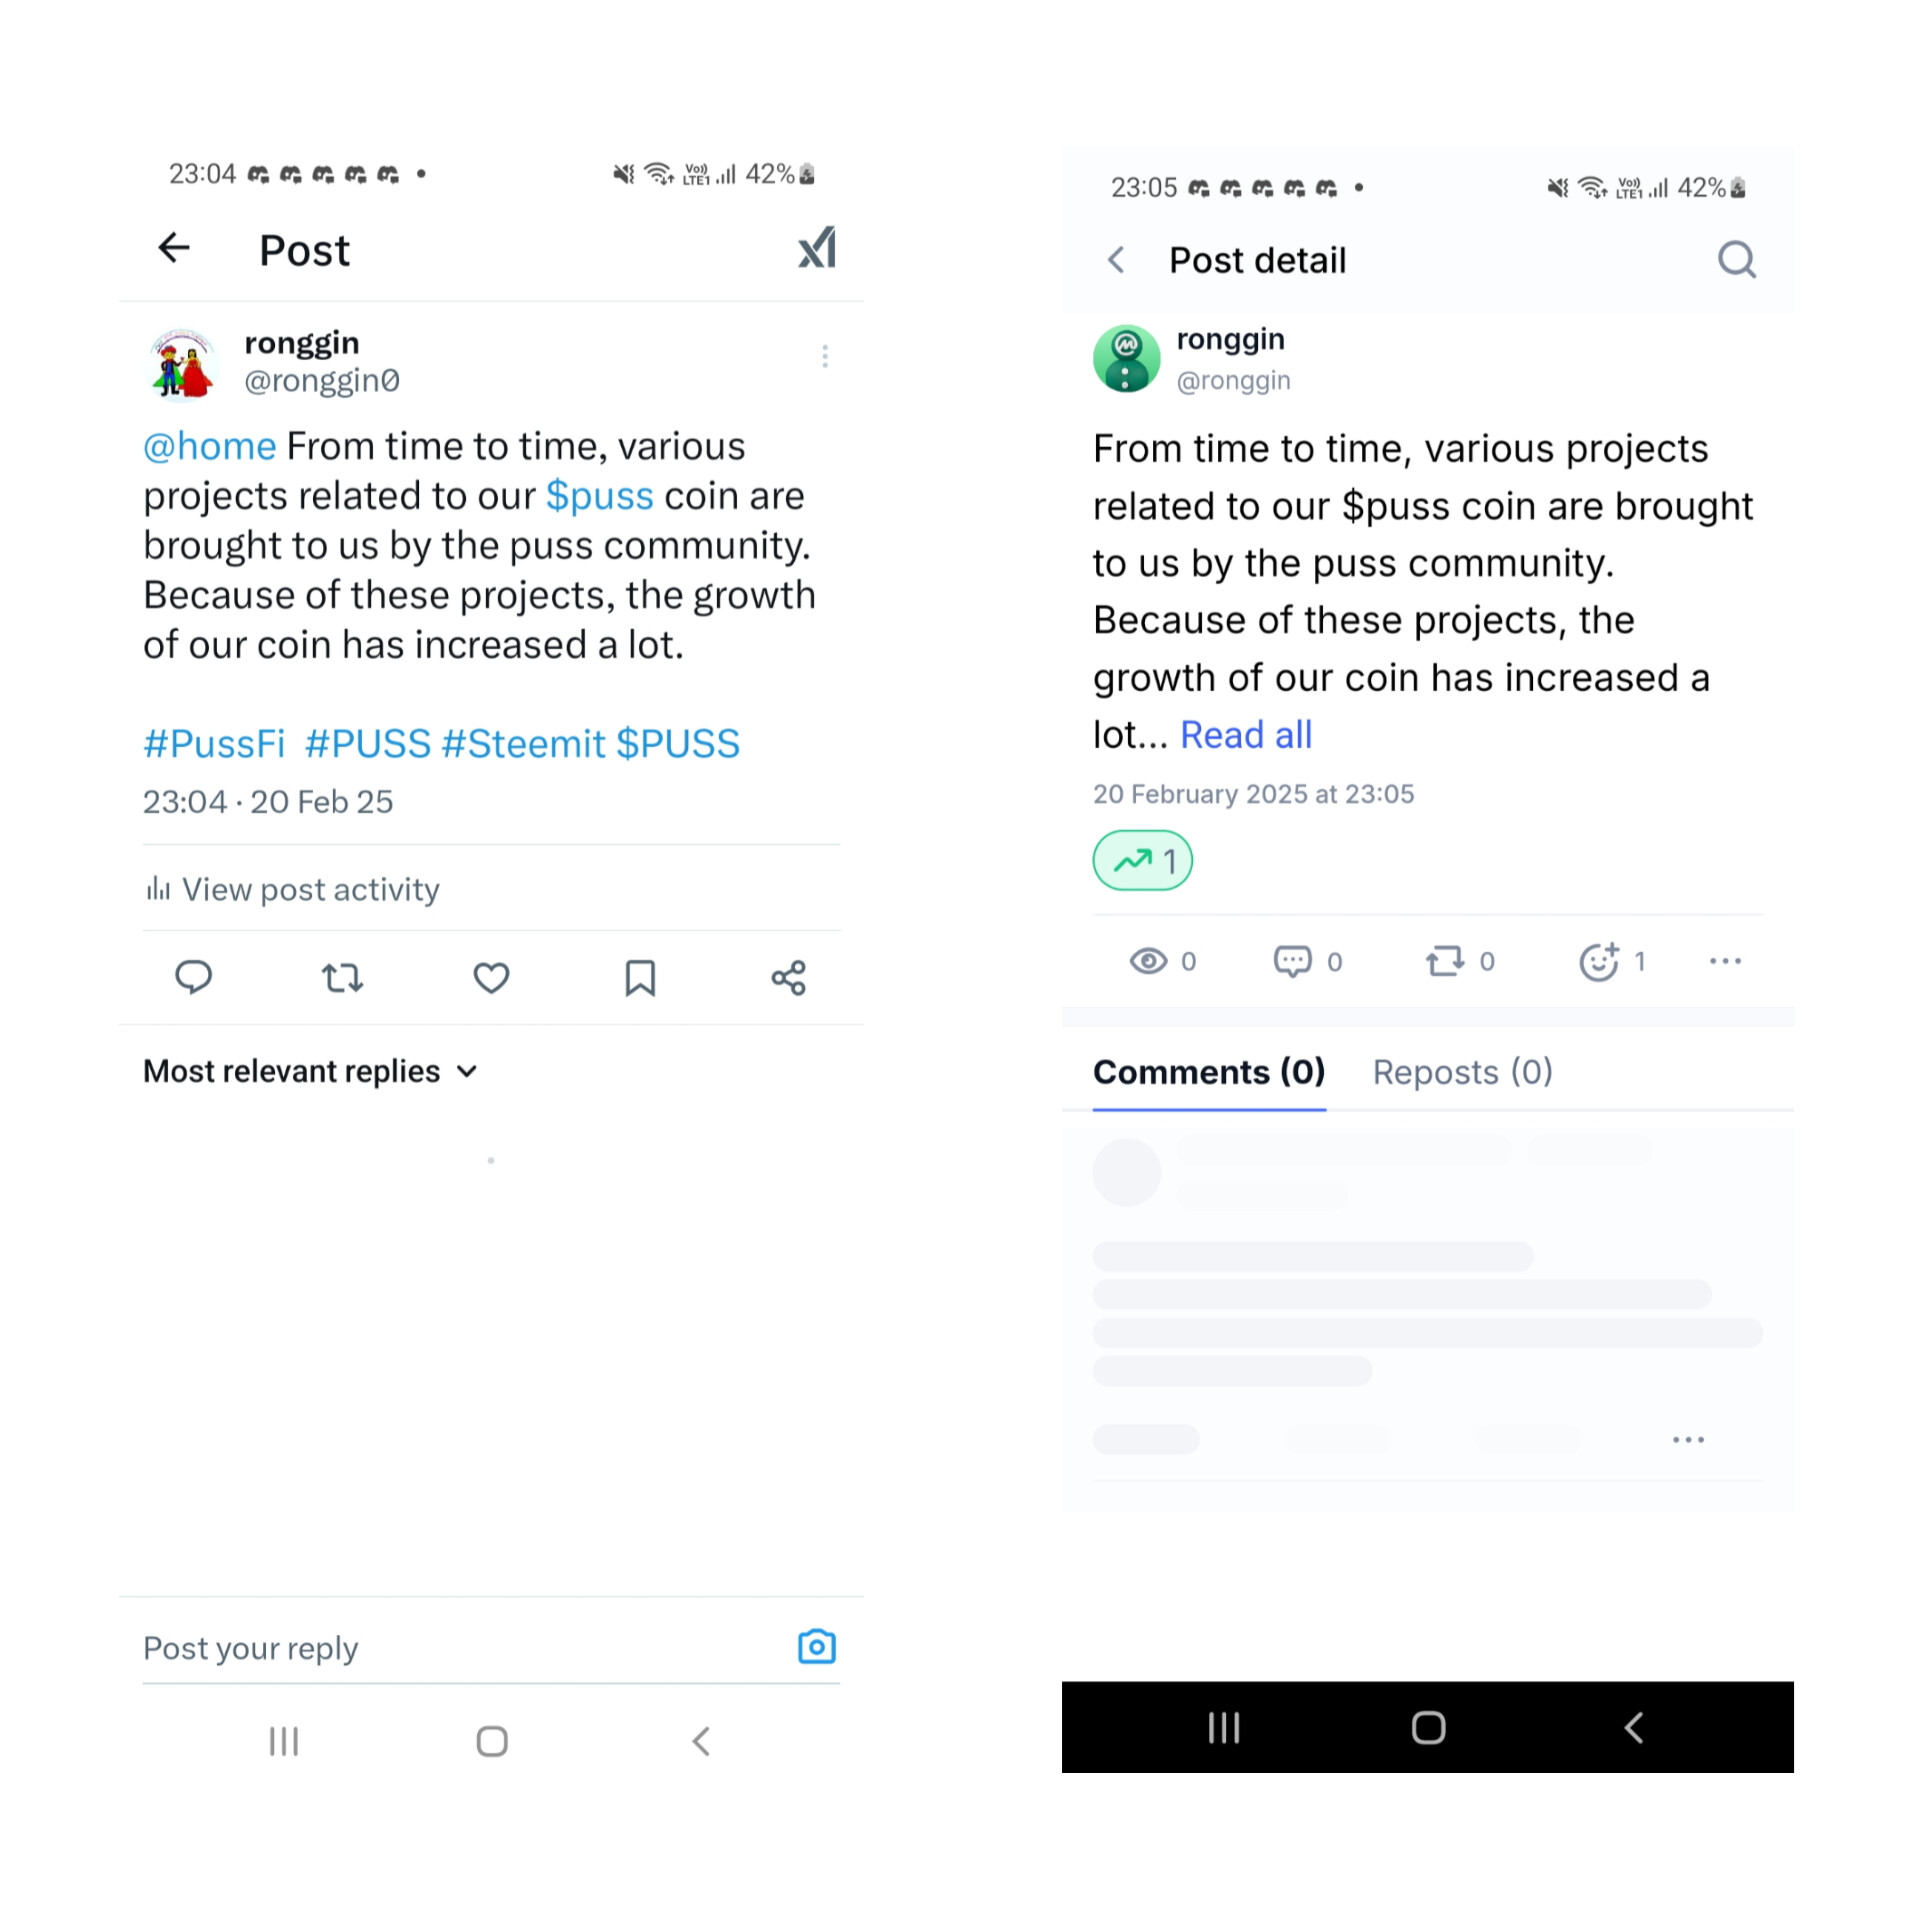Screen dimensions: 1920x1920
Task: Open the #Steemit hashtag link
Action: (x=523, y=744)
